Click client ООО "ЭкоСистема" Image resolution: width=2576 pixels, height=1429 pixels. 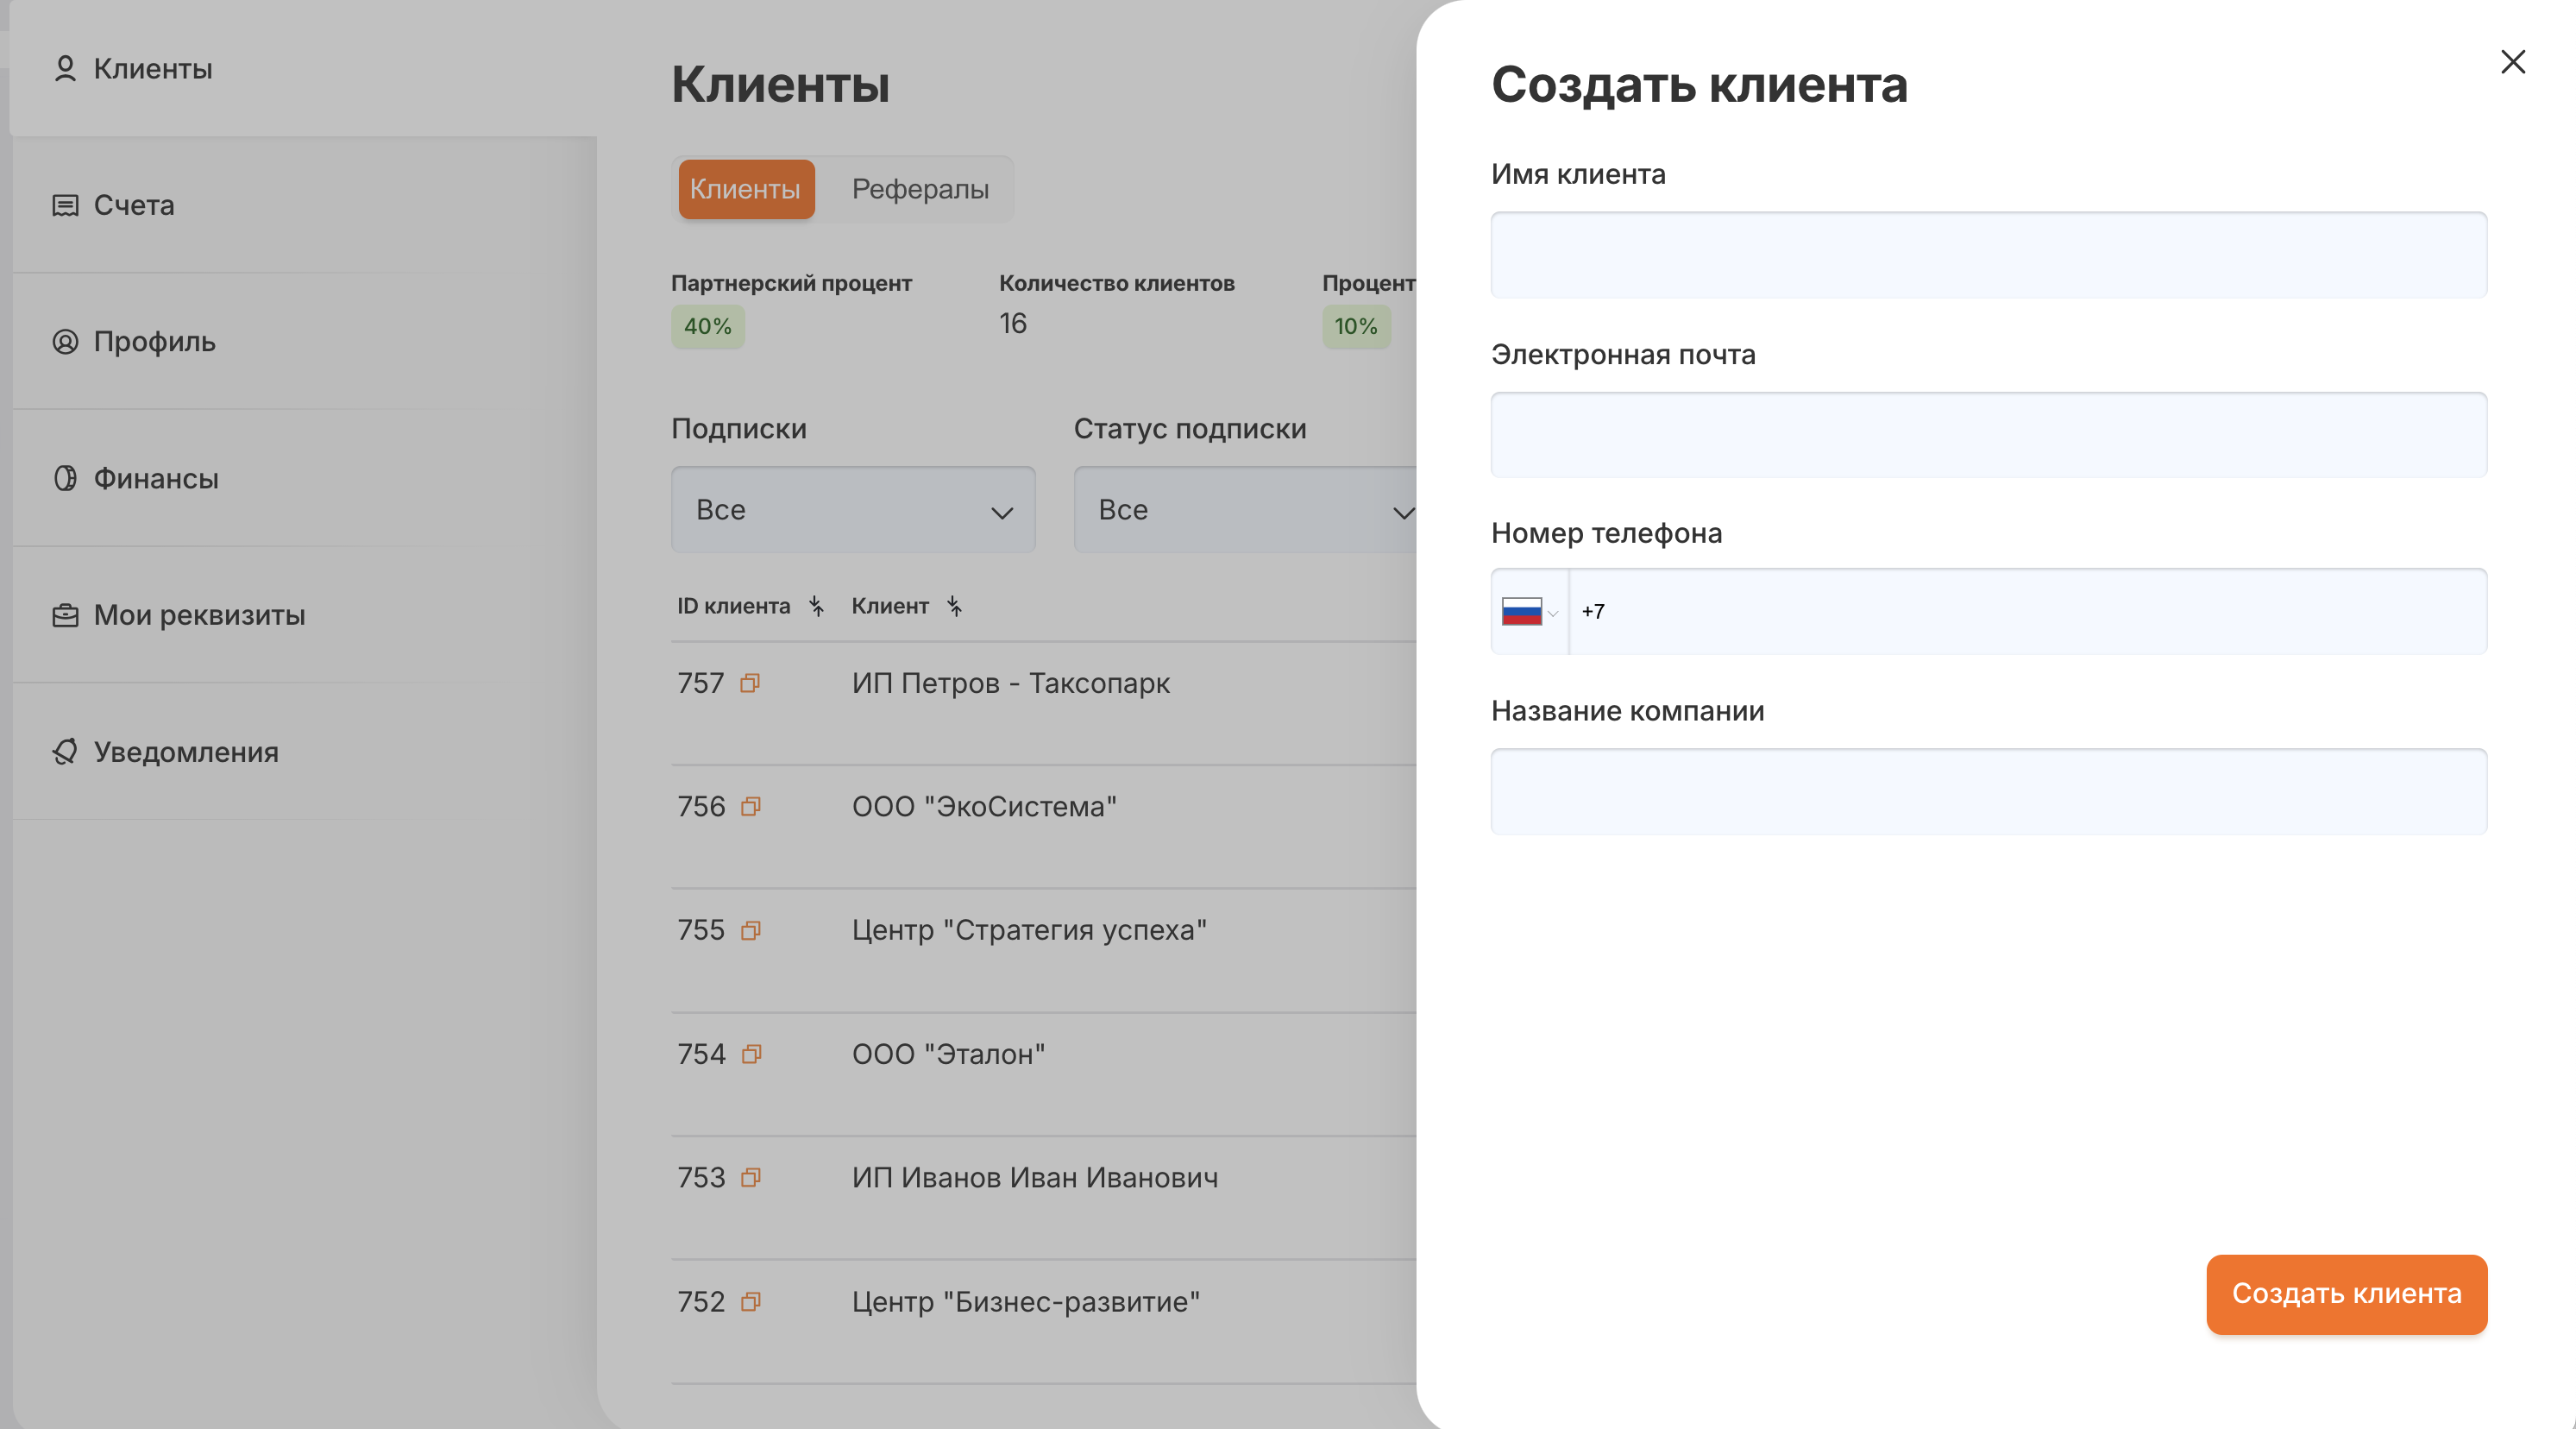pos(984,806)
